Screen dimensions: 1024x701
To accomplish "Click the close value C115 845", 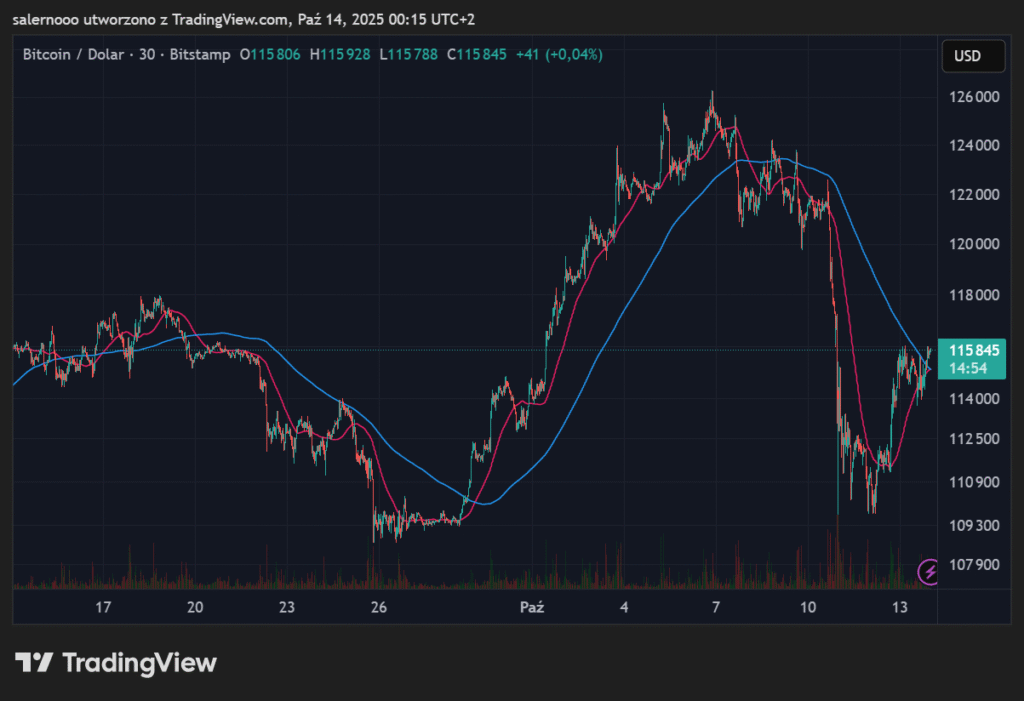I will 477,54.
